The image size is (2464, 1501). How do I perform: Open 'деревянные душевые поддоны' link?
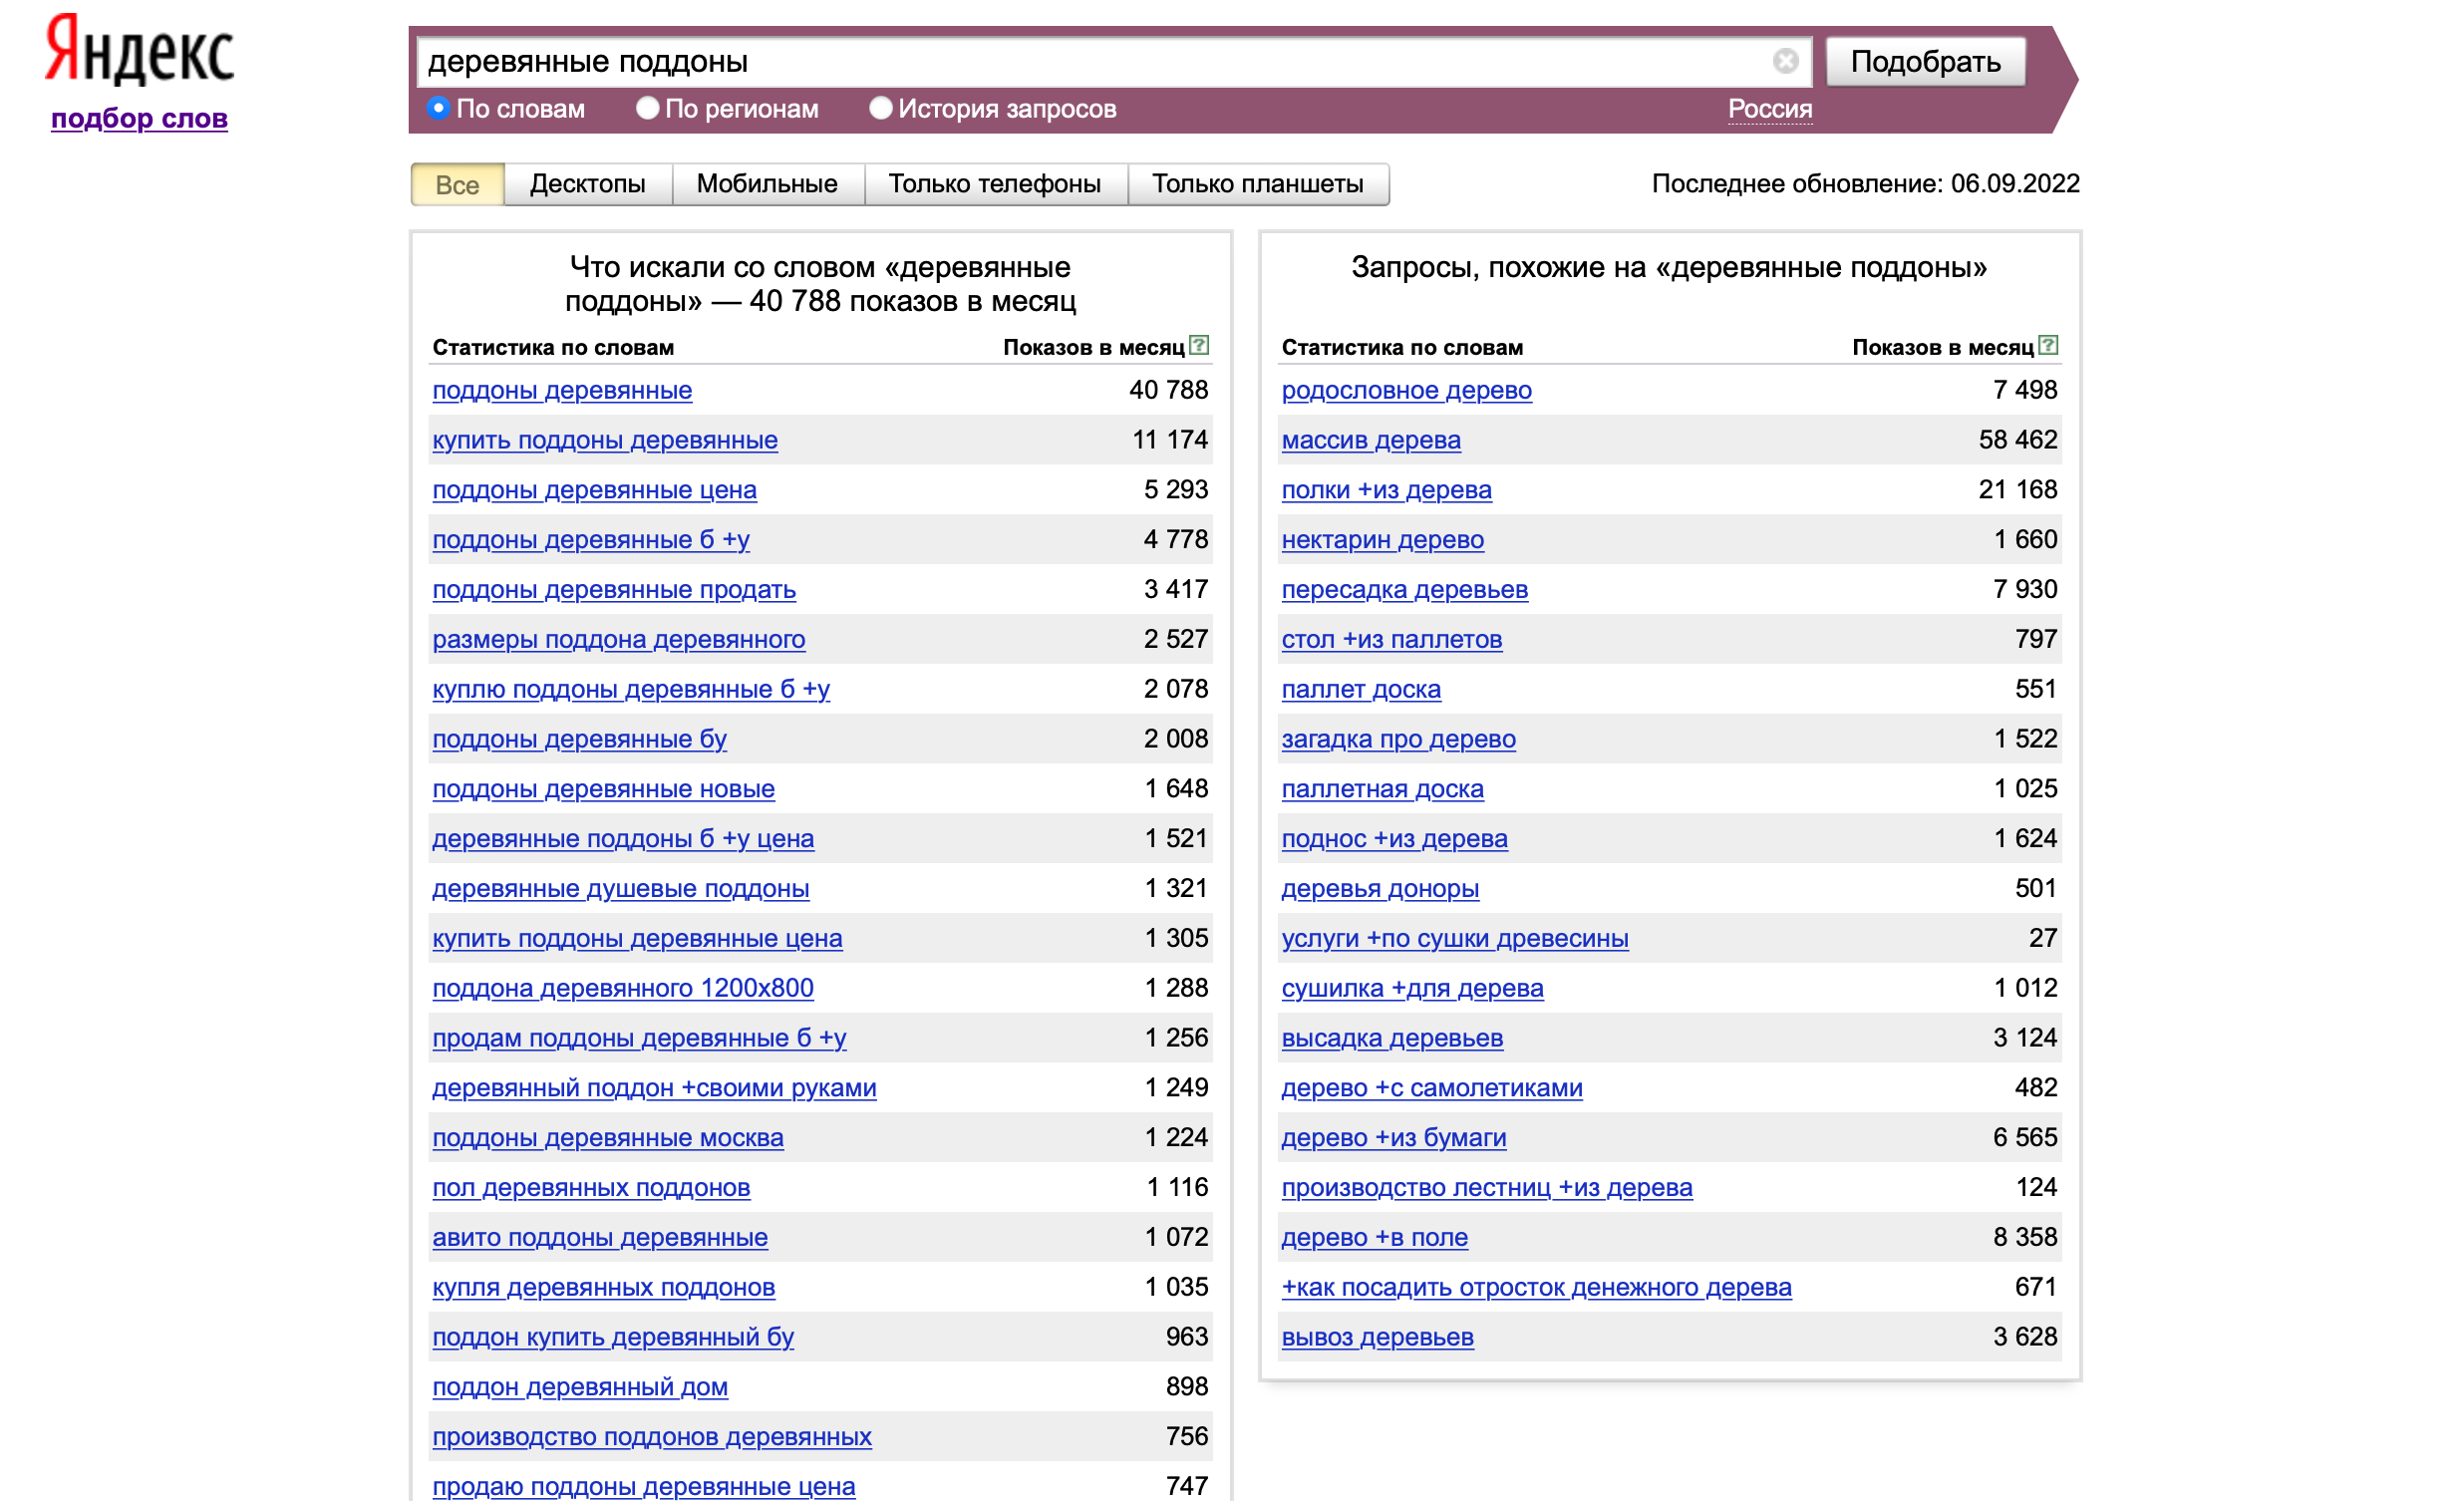tap(621, 890)
